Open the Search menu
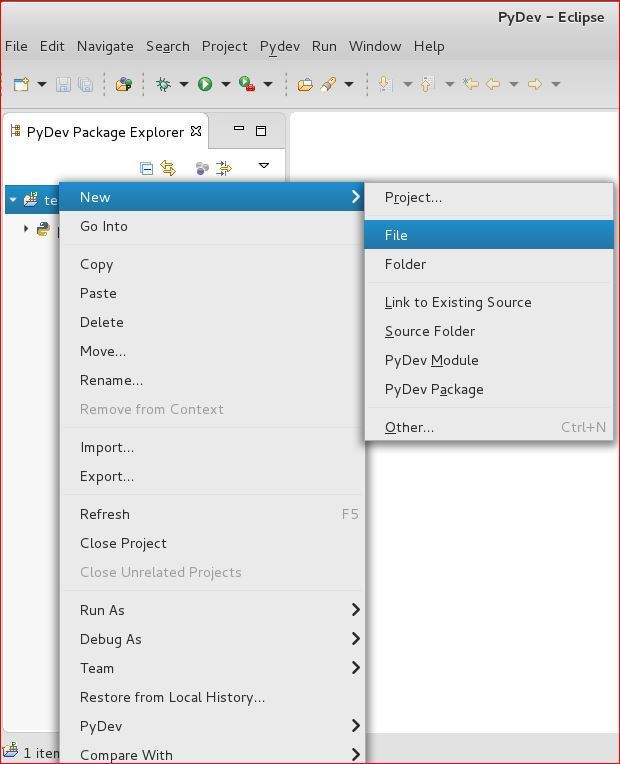This screenshot has width=620, height=764. 168,46
